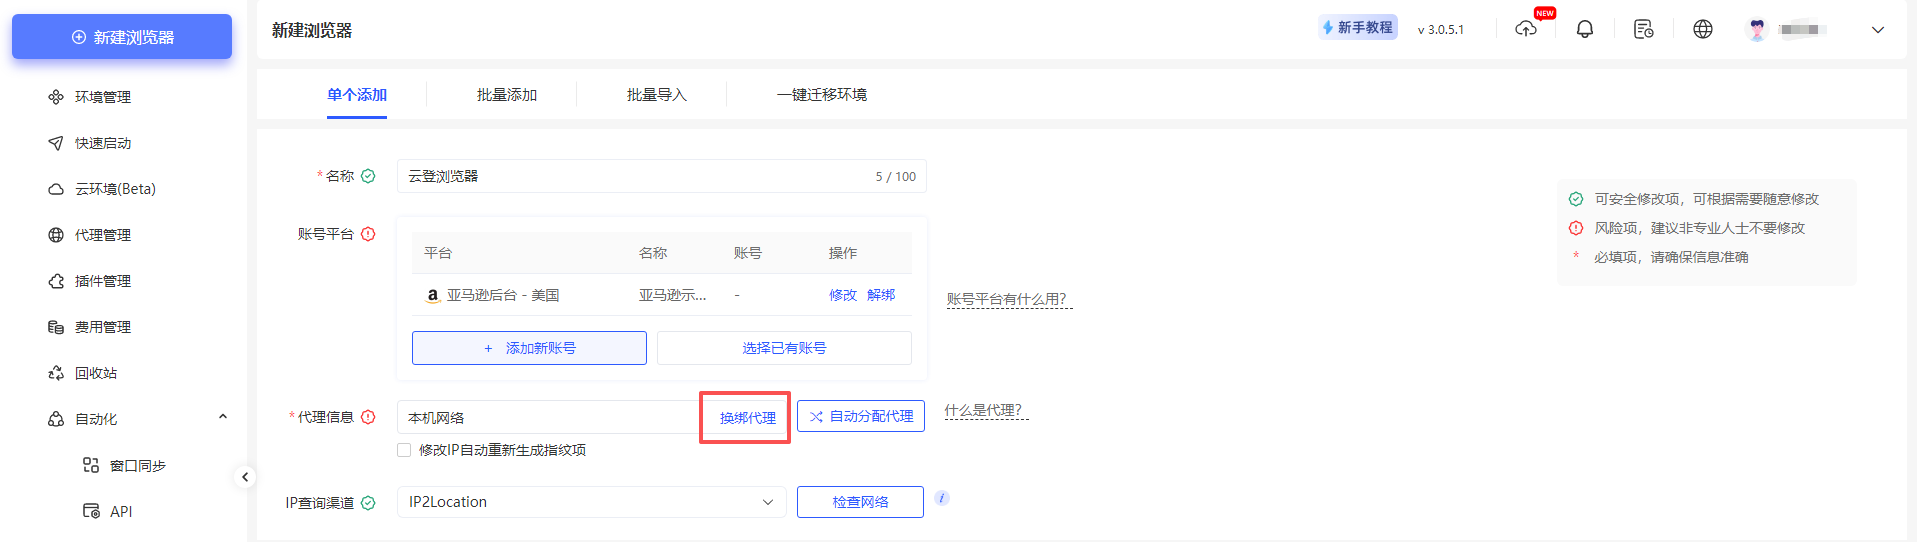Open the 账号平台有什么用? help link
Image resolution: width=1917 pixels, height=542 pixels.
[1009, 299]
